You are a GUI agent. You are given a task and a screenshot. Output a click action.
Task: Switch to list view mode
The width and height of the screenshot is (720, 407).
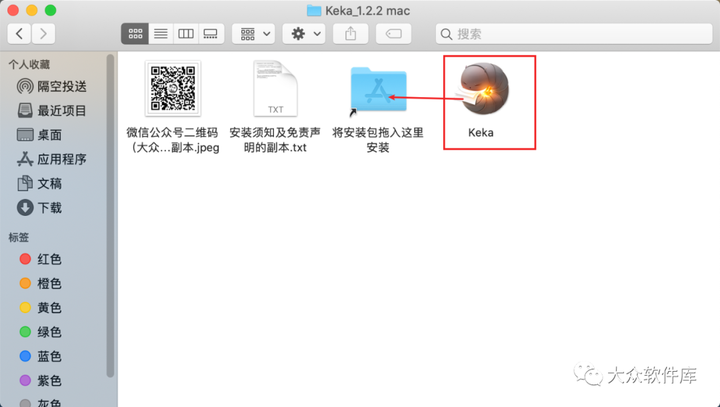tap(161, 34)
